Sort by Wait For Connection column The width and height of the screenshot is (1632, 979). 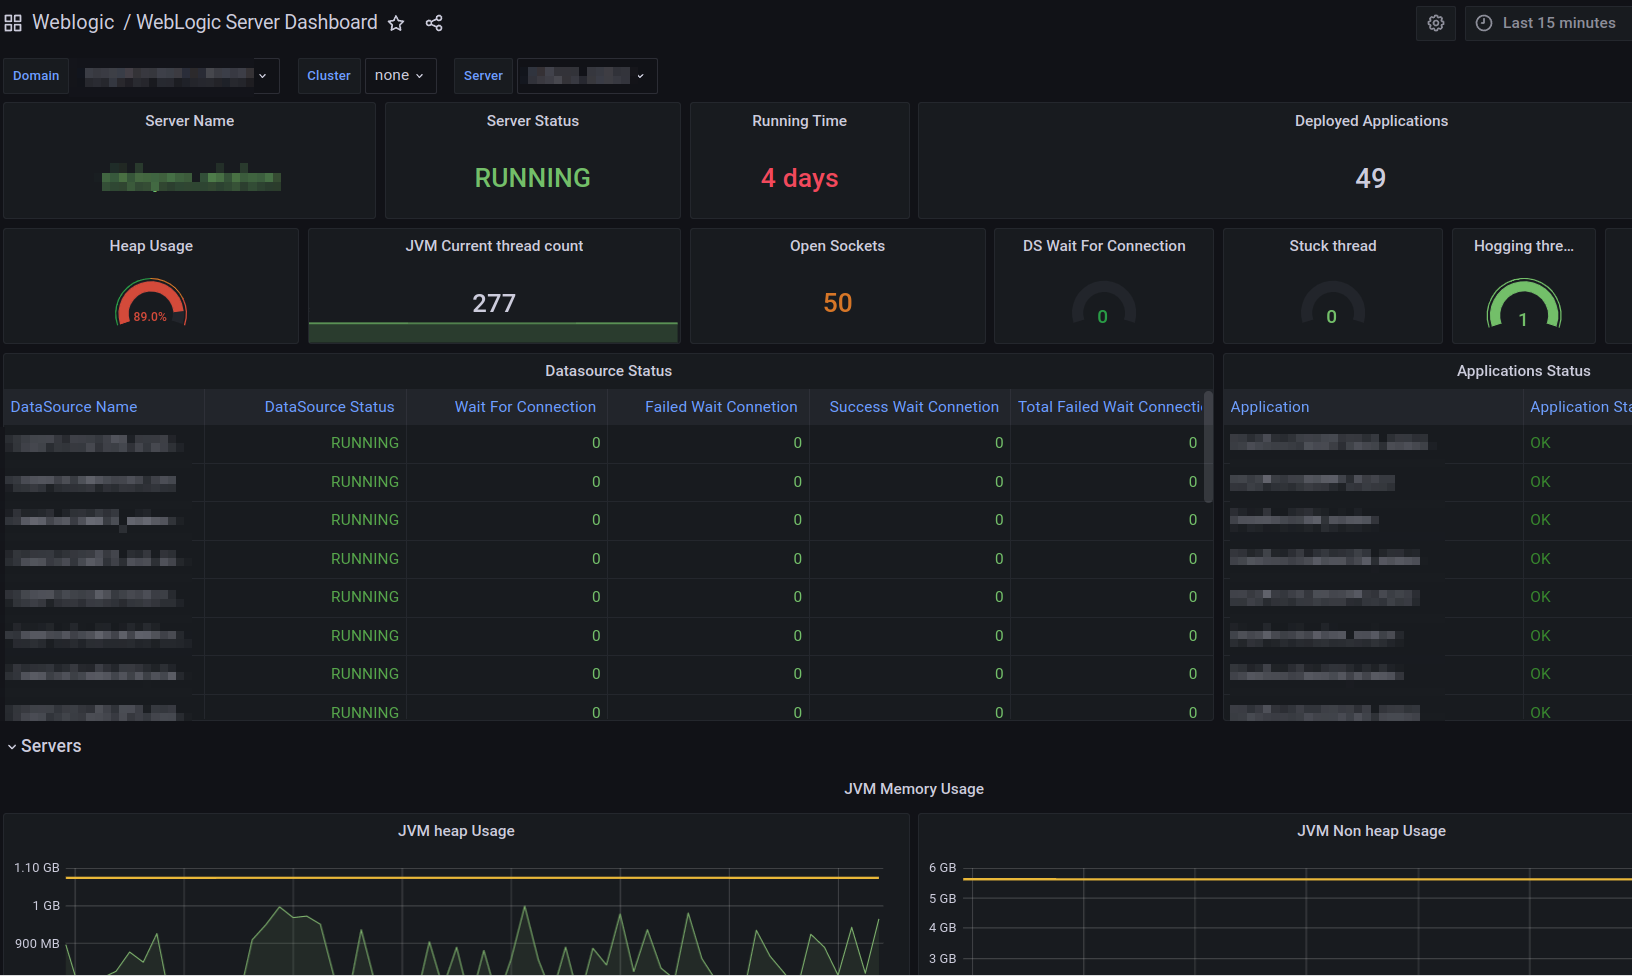[525, 407]
